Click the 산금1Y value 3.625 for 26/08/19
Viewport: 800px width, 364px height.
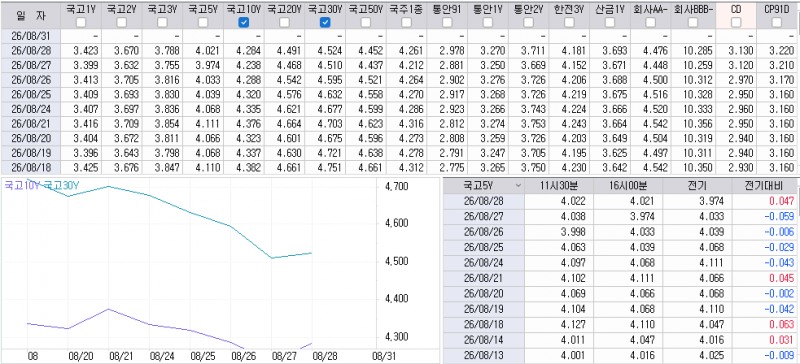(615, 152)
